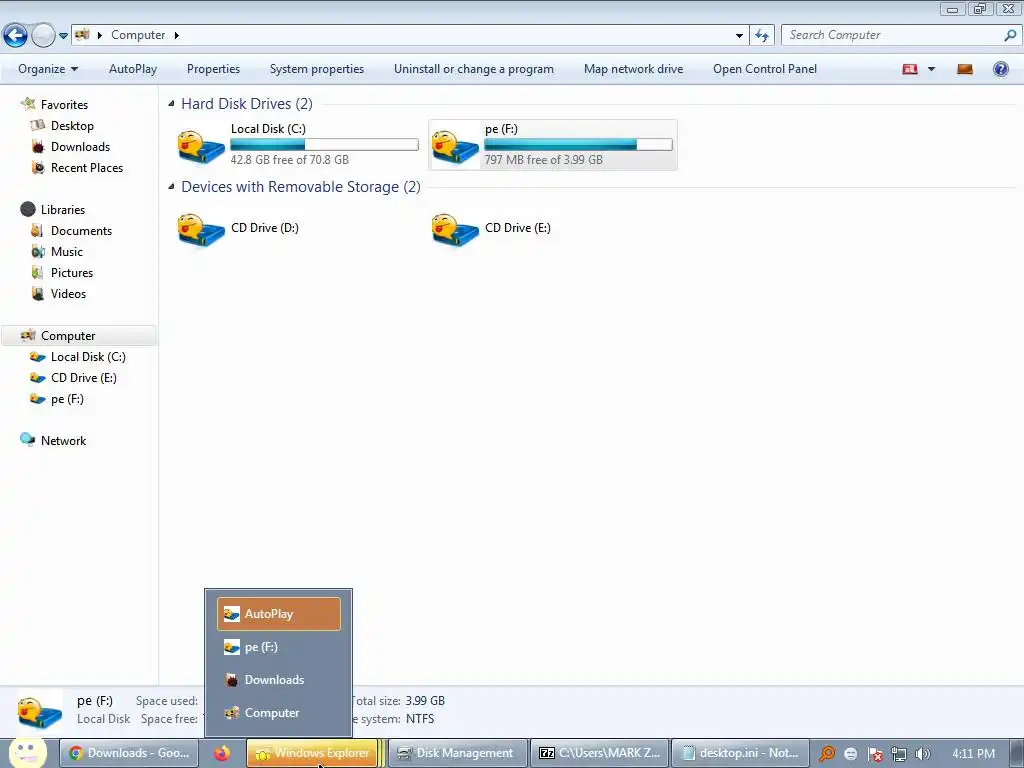Screen dimensions: 1024x768
Task: Choose AutoPlay in the taskbar popup list
Action: (x=279, y=614)
